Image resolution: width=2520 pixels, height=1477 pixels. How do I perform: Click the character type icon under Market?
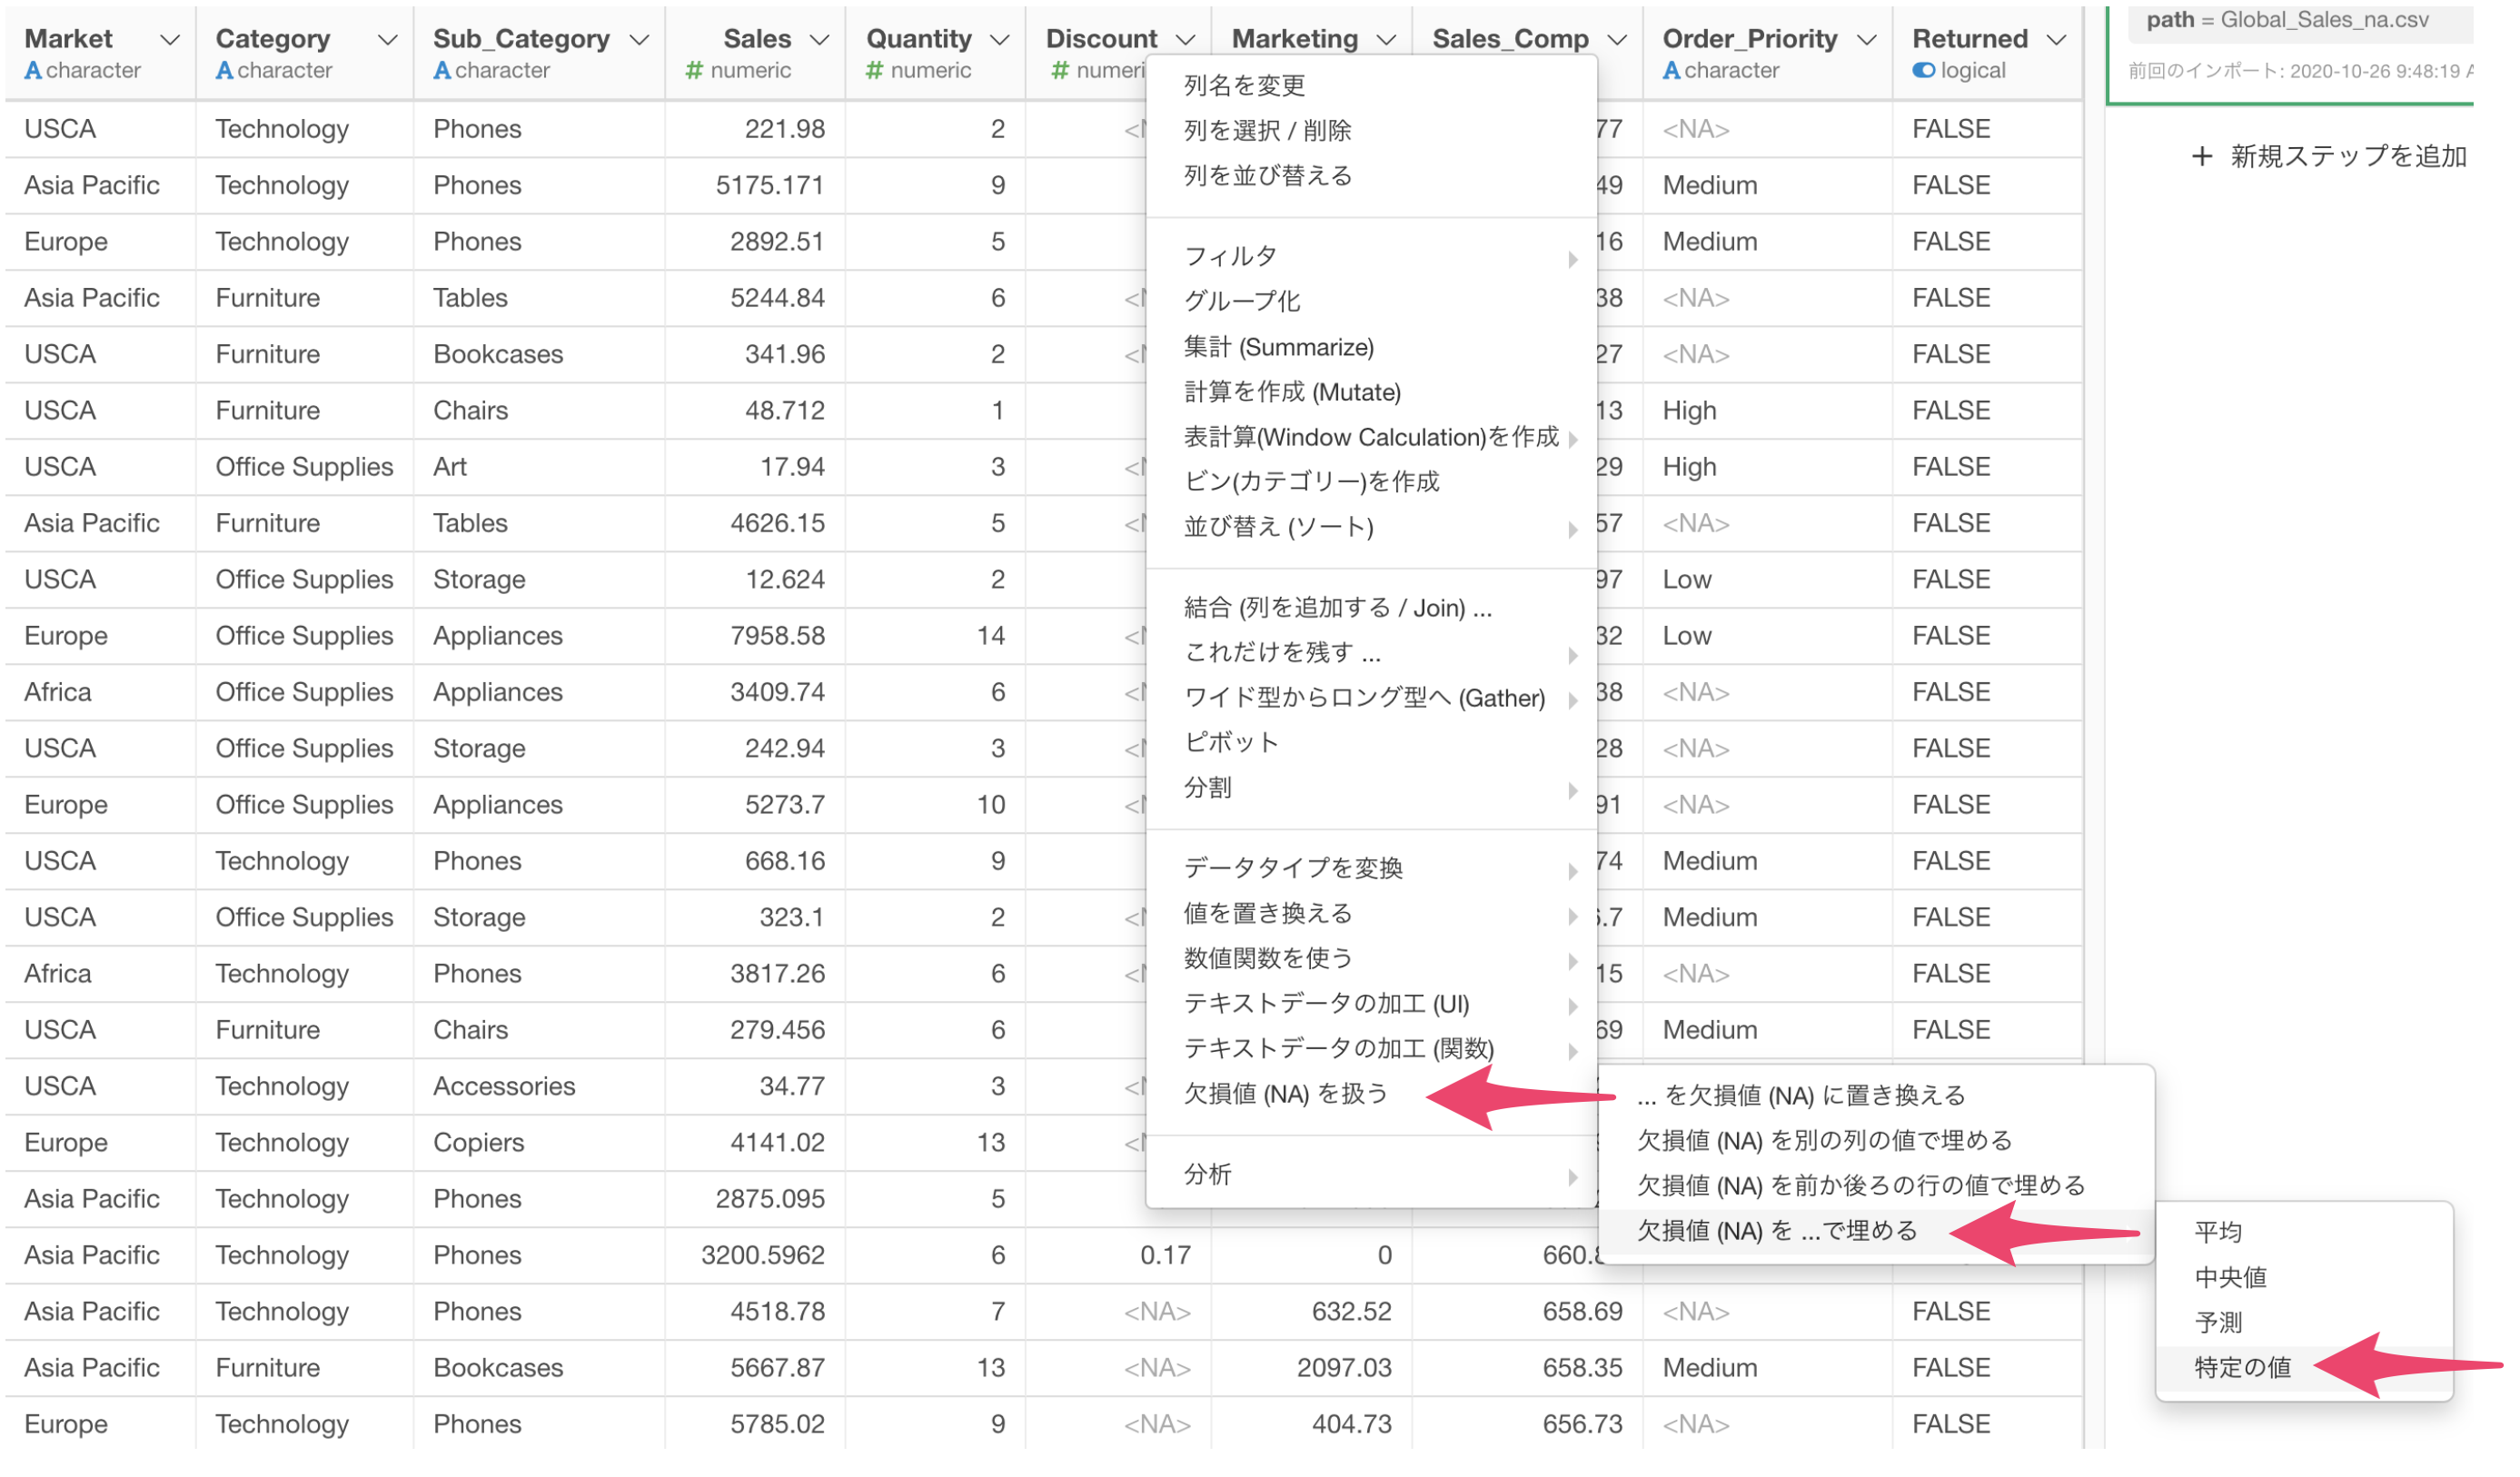coord(32,71)
